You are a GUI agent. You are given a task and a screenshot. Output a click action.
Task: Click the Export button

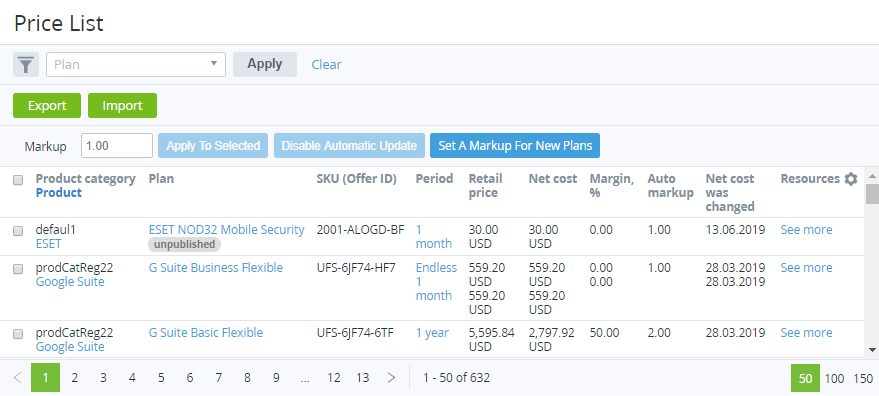coord(47,105)
